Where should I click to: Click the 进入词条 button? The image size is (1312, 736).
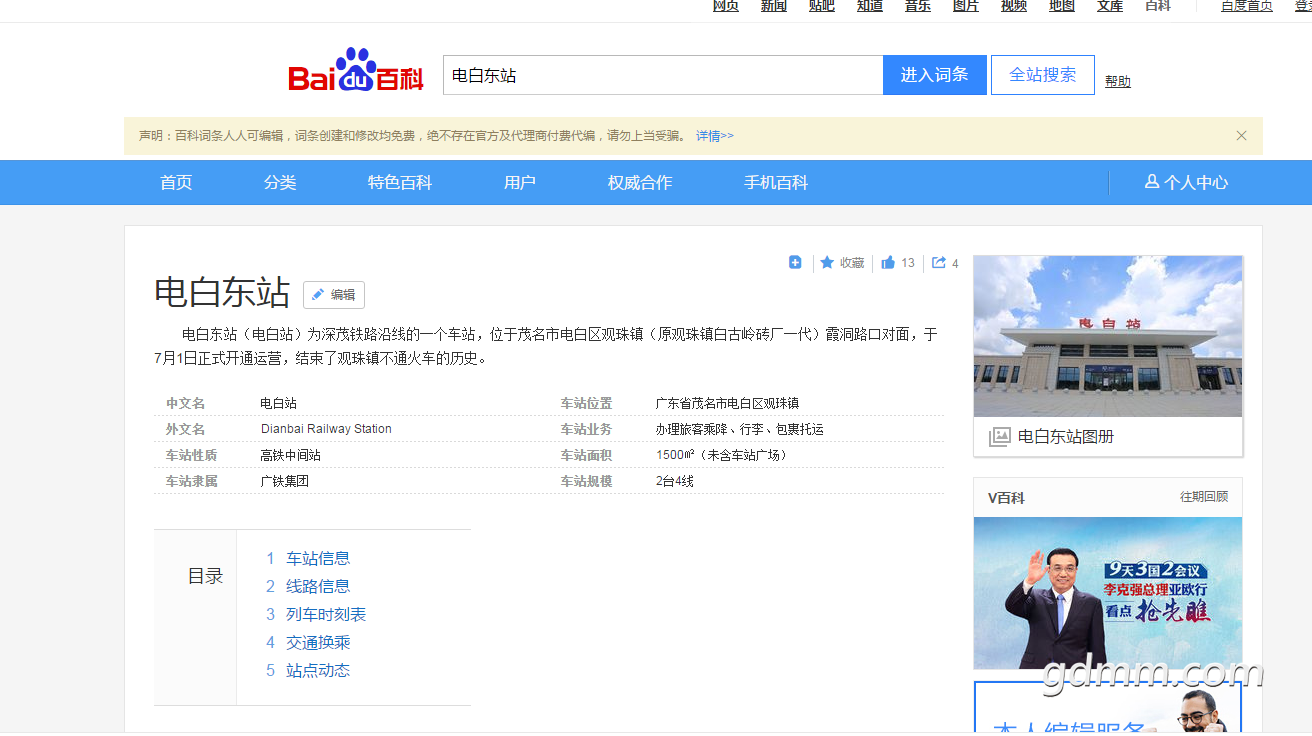pyautogui.click(x=935, y=75)
